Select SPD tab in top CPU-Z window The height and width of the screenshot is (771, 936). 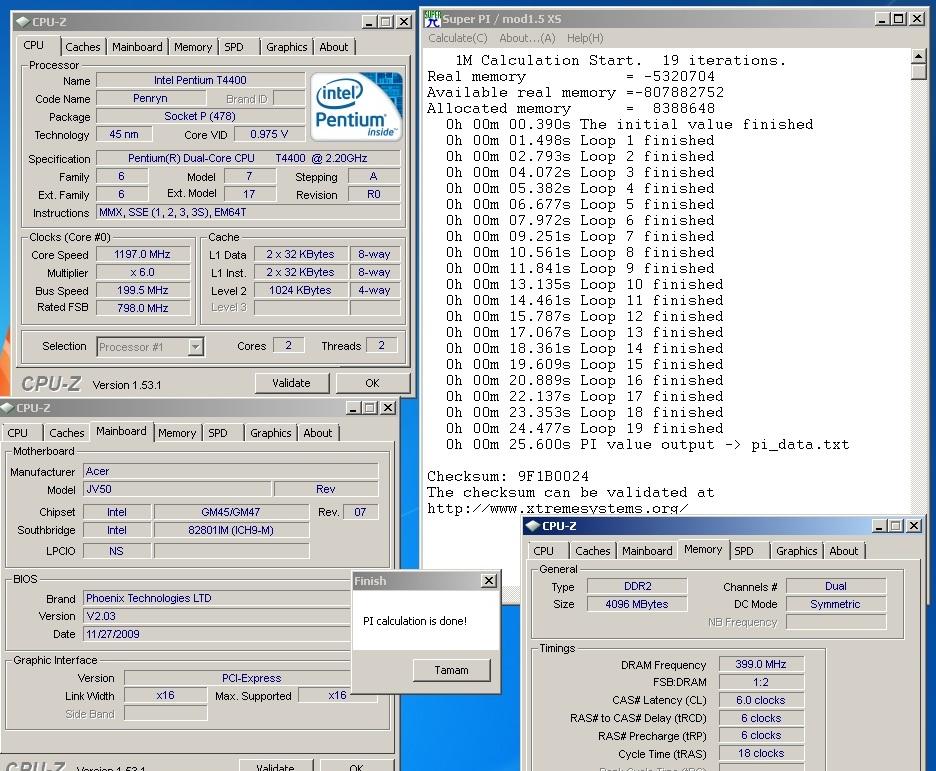click(x=233, y=47)
